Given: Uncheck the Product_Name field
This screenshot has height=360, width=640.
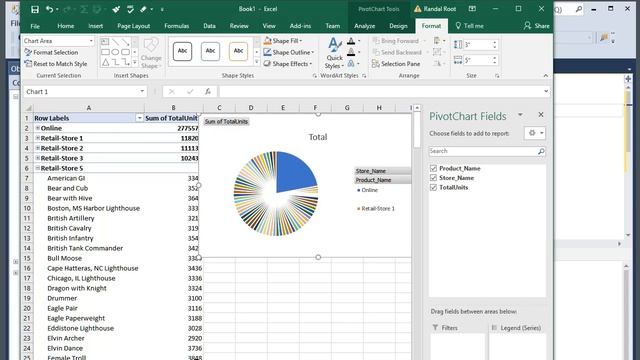Looking at the screenshot, I should coord(433,168).
